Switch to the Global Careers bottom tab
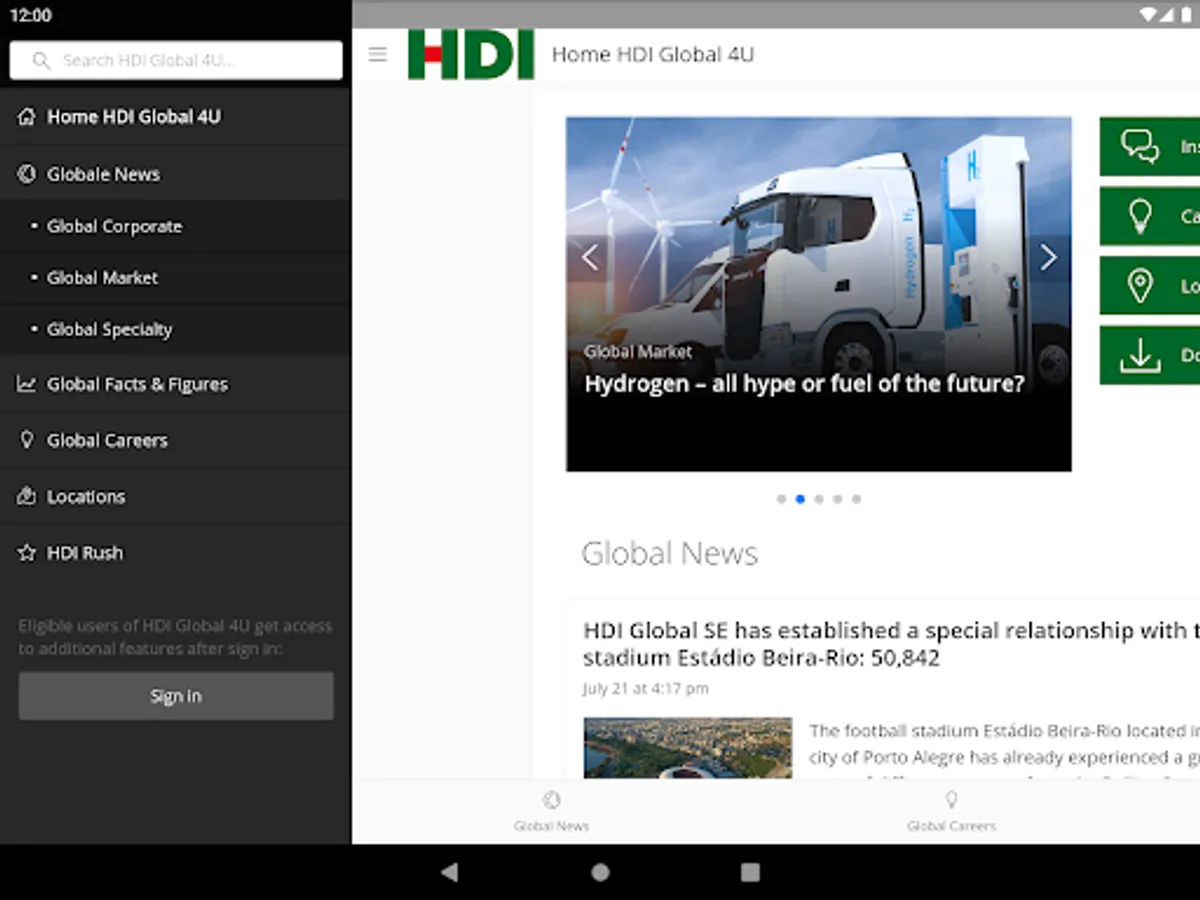This screenshot has height=900, width=1200. pyautogui.click(x=951, y=811)
